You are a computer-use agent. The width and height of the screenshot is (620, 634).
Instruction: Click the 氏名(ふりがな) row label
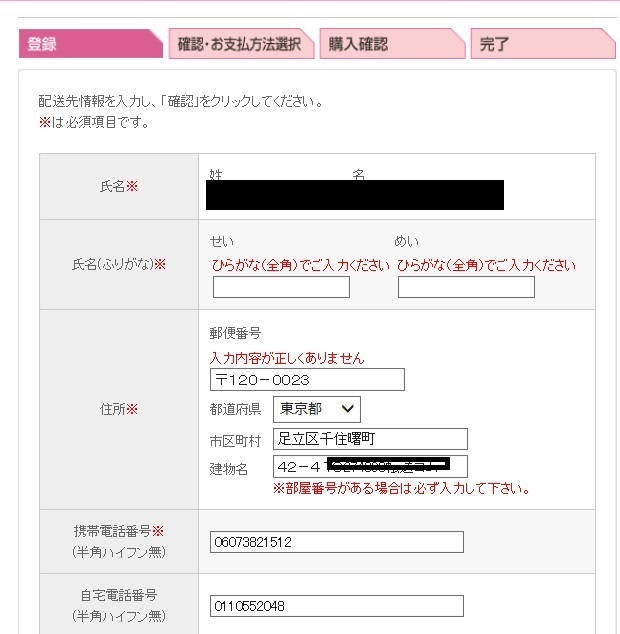click(119, 265)
